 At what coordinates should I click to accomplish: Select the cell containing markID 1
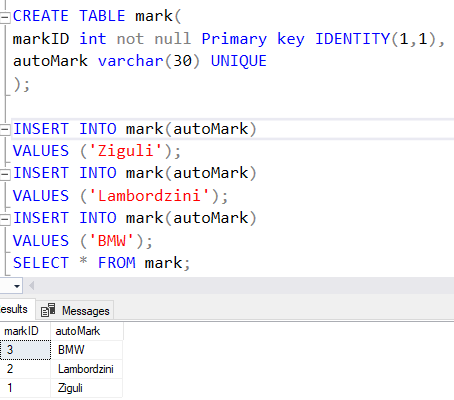[x=25, y=388]
